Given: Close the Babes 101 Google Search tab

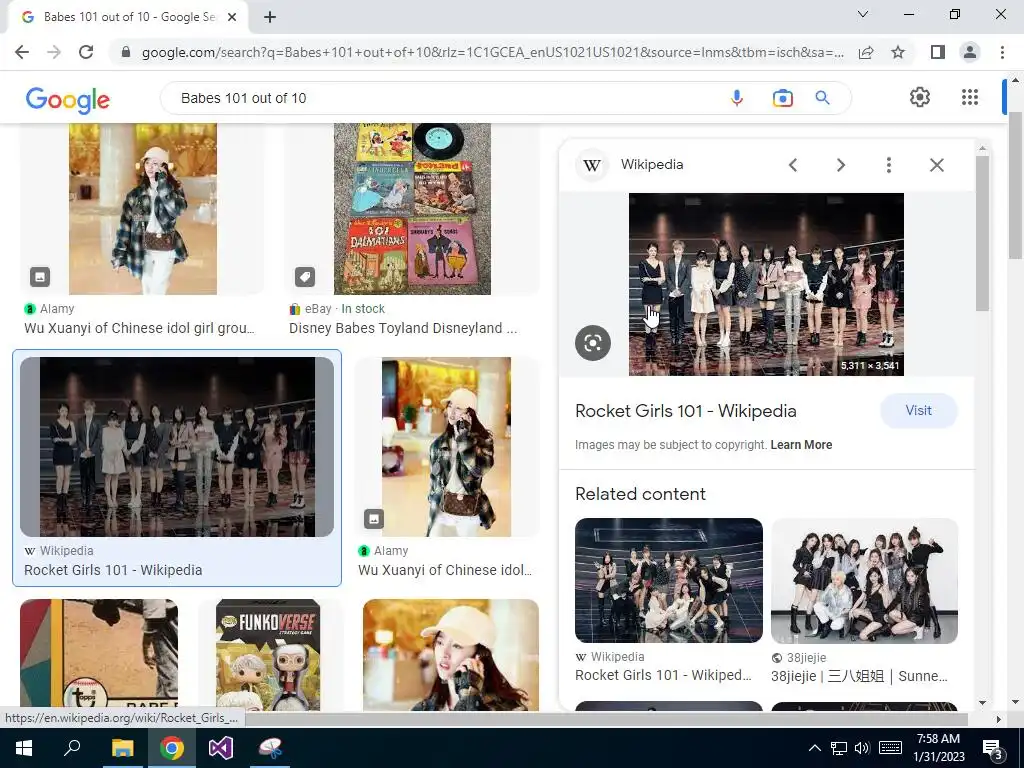Looking at the screenshot, I should coord(232,17).
